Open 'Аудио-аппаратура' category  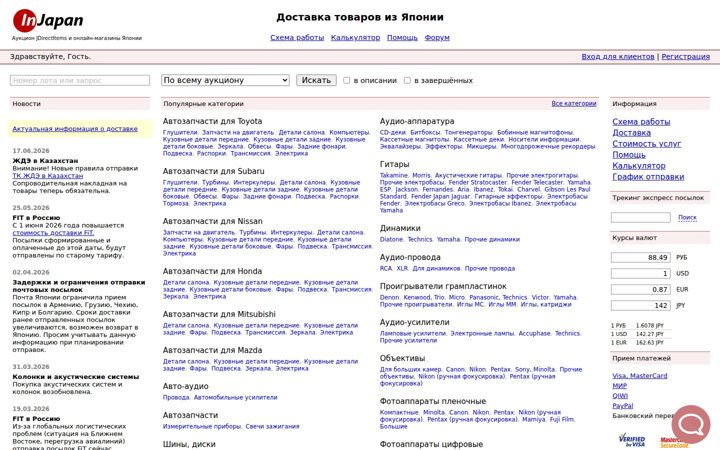(417, 121)
